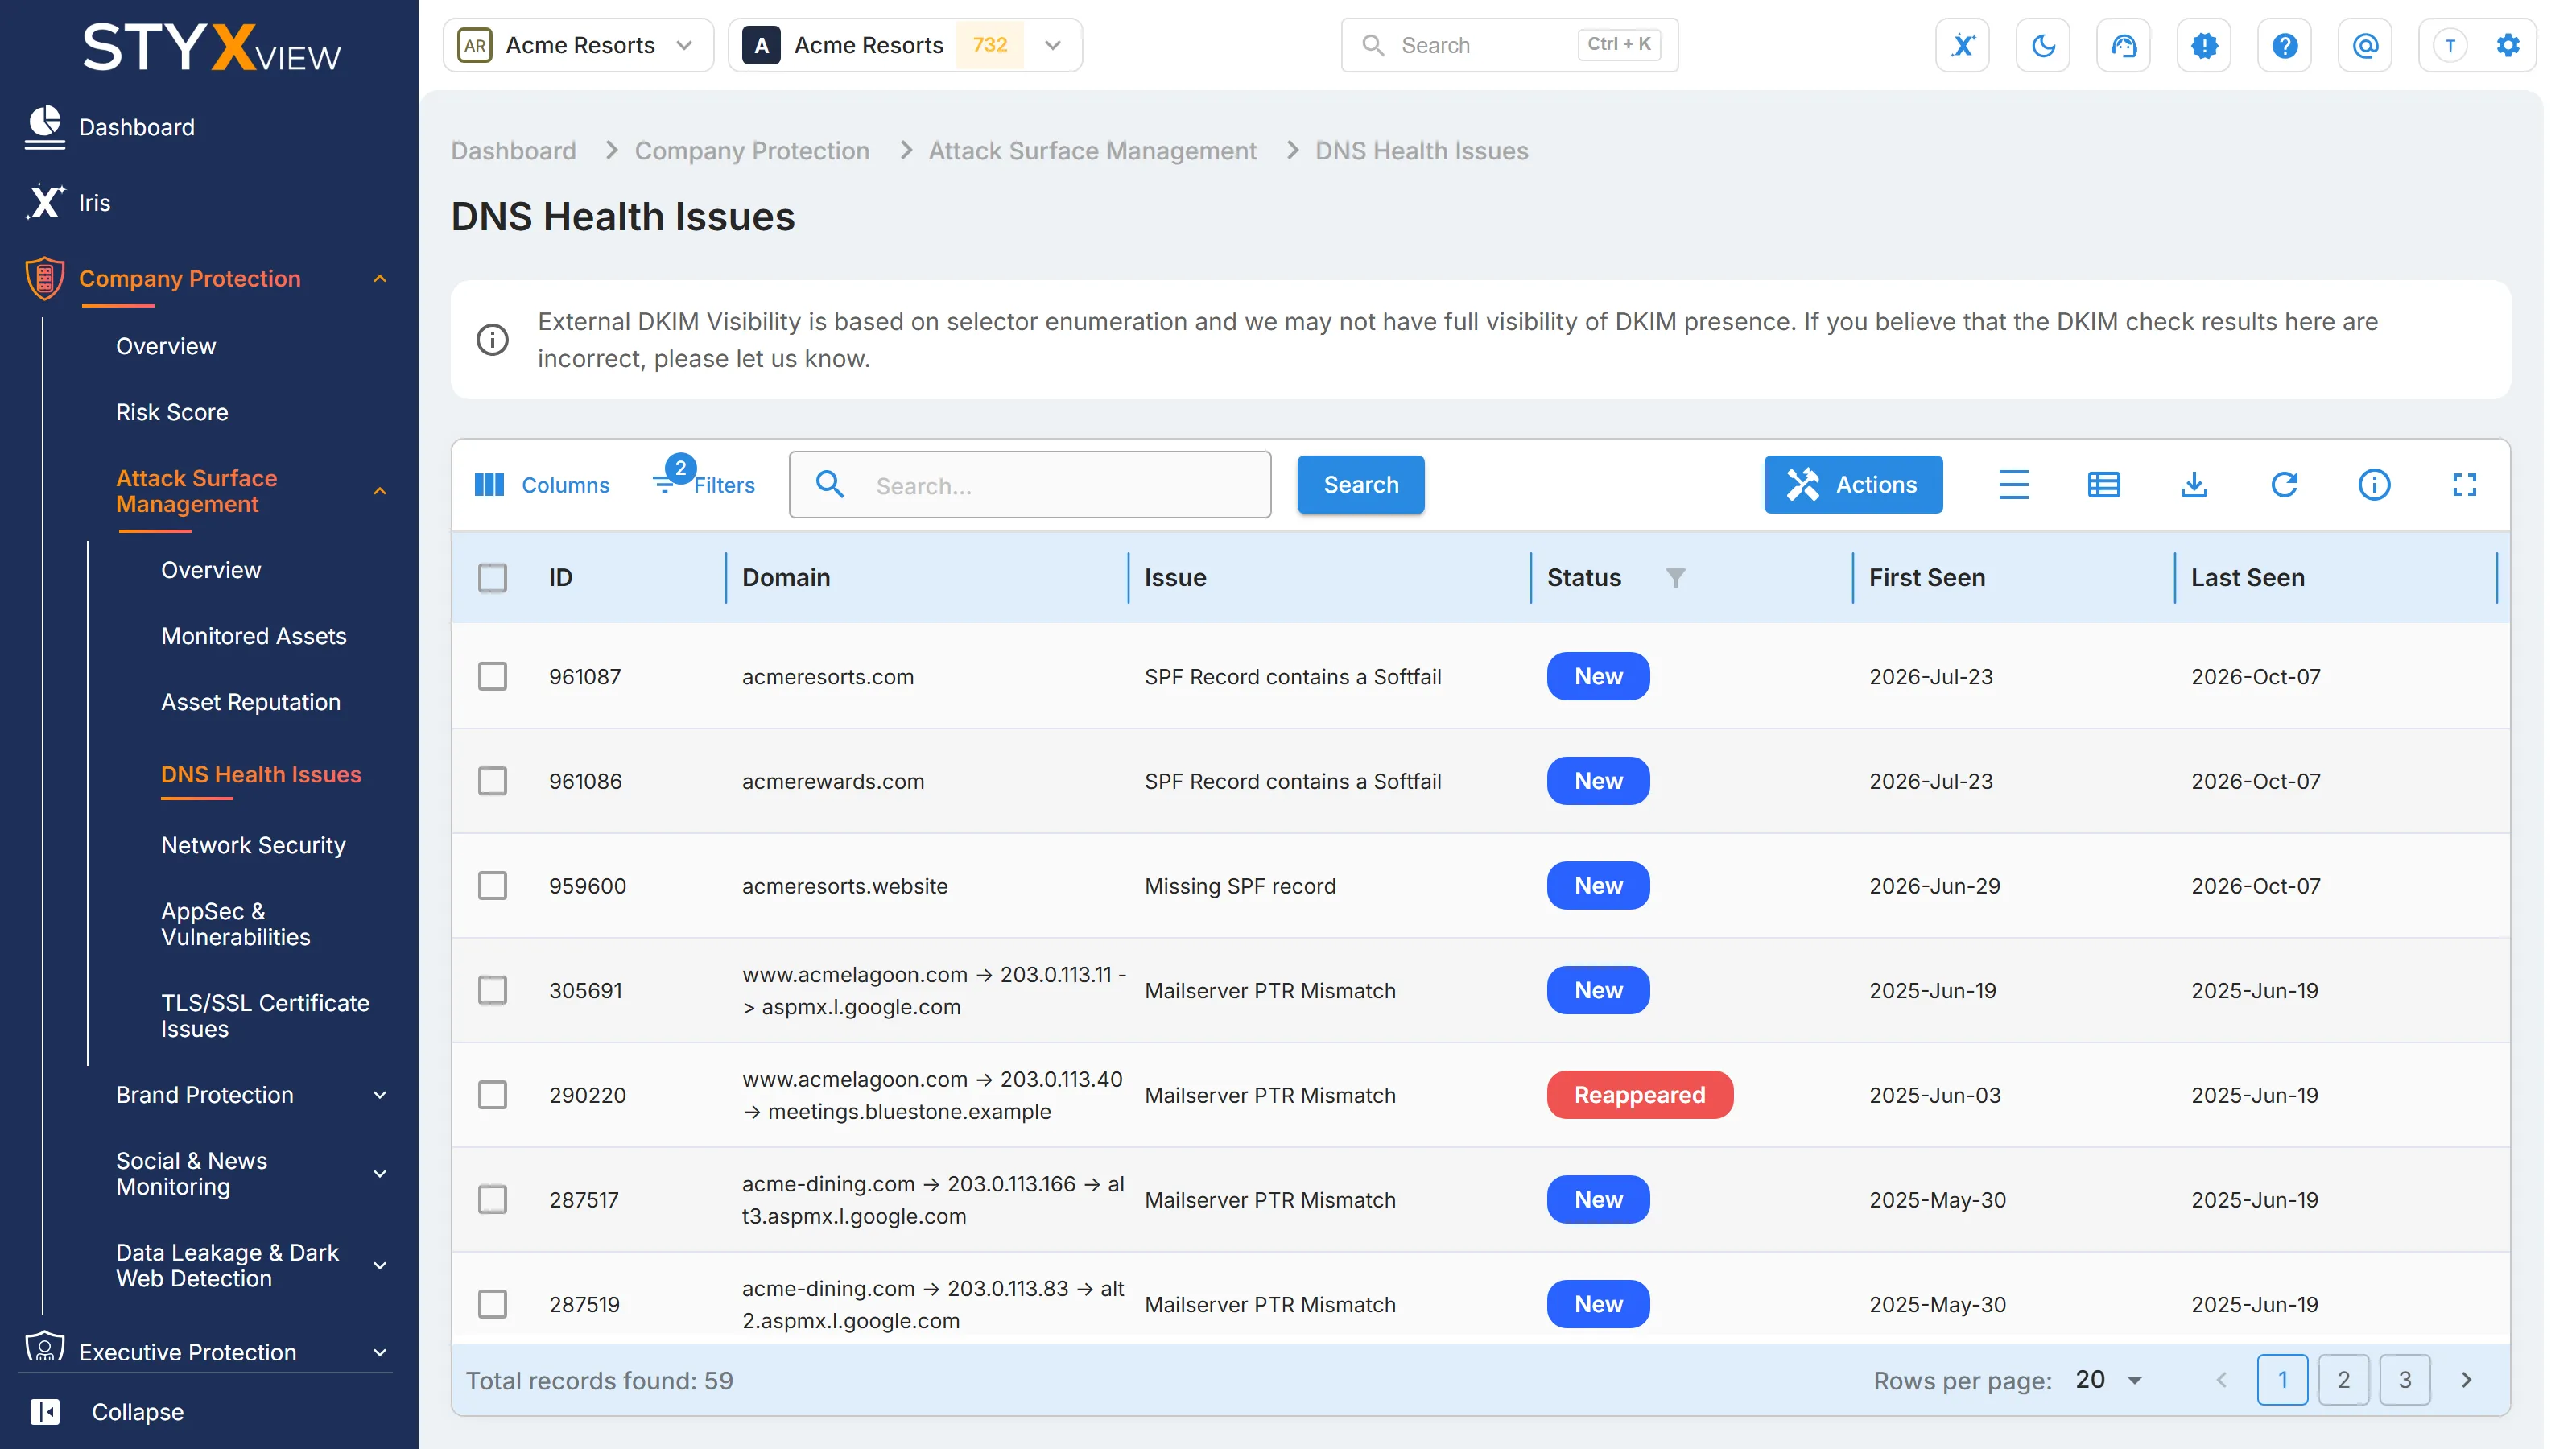Image resolution: width=2576 pixels, height=1449 pixels.
Task: Click Attack Surface Management breadcrumb link
Action: (1092, 151)
